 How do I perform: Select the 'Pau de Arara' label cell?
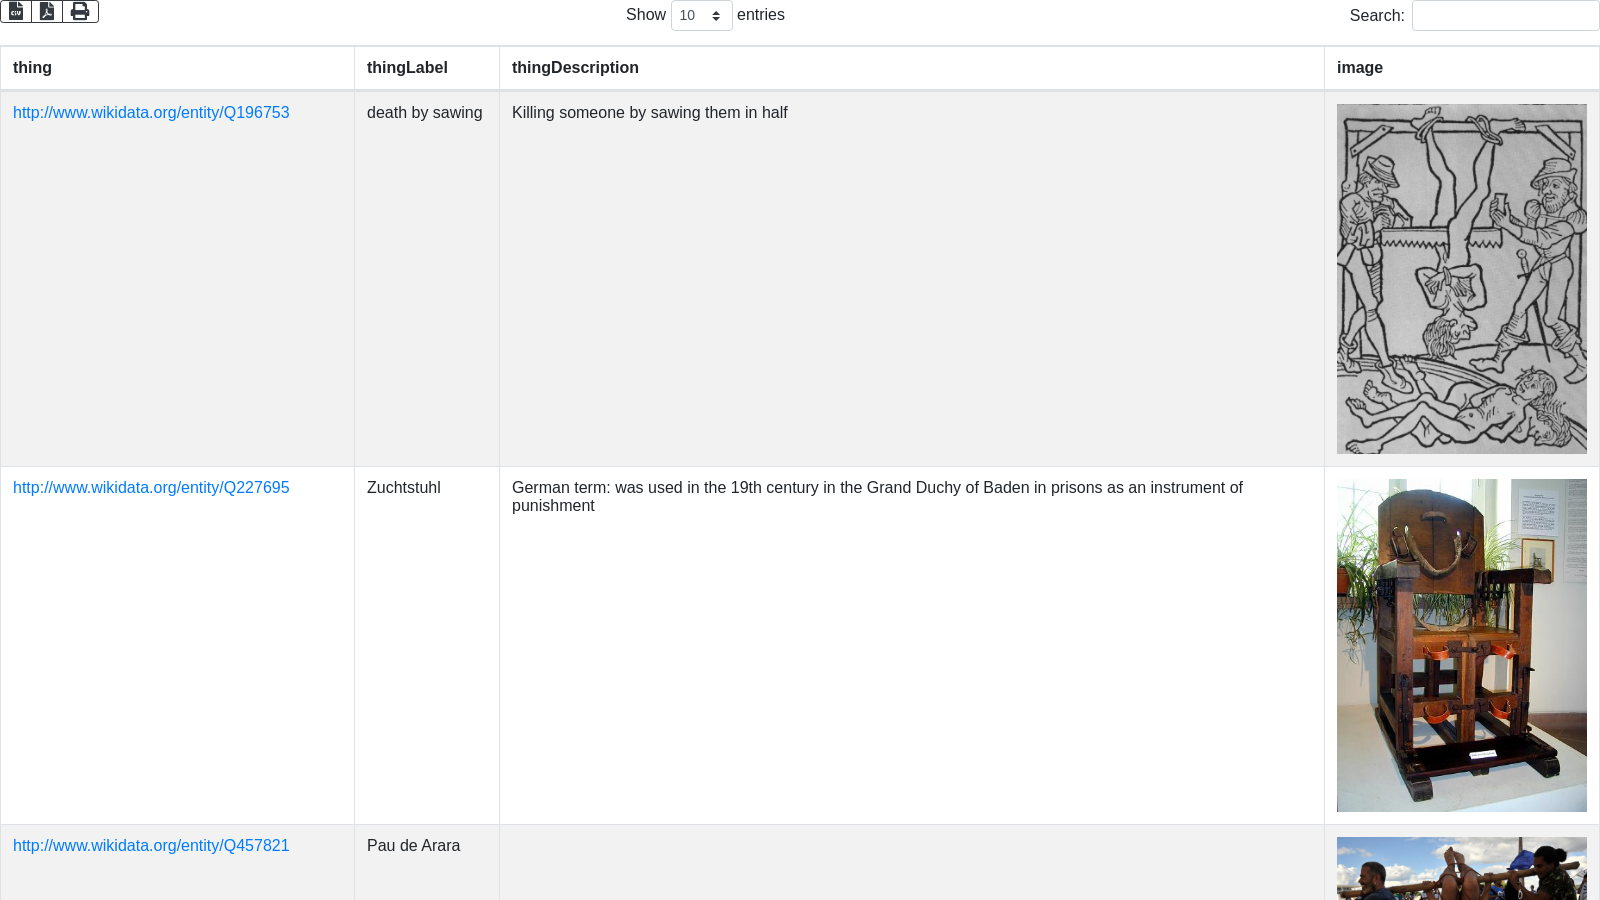pyautogui.click(x=413, y=846)
